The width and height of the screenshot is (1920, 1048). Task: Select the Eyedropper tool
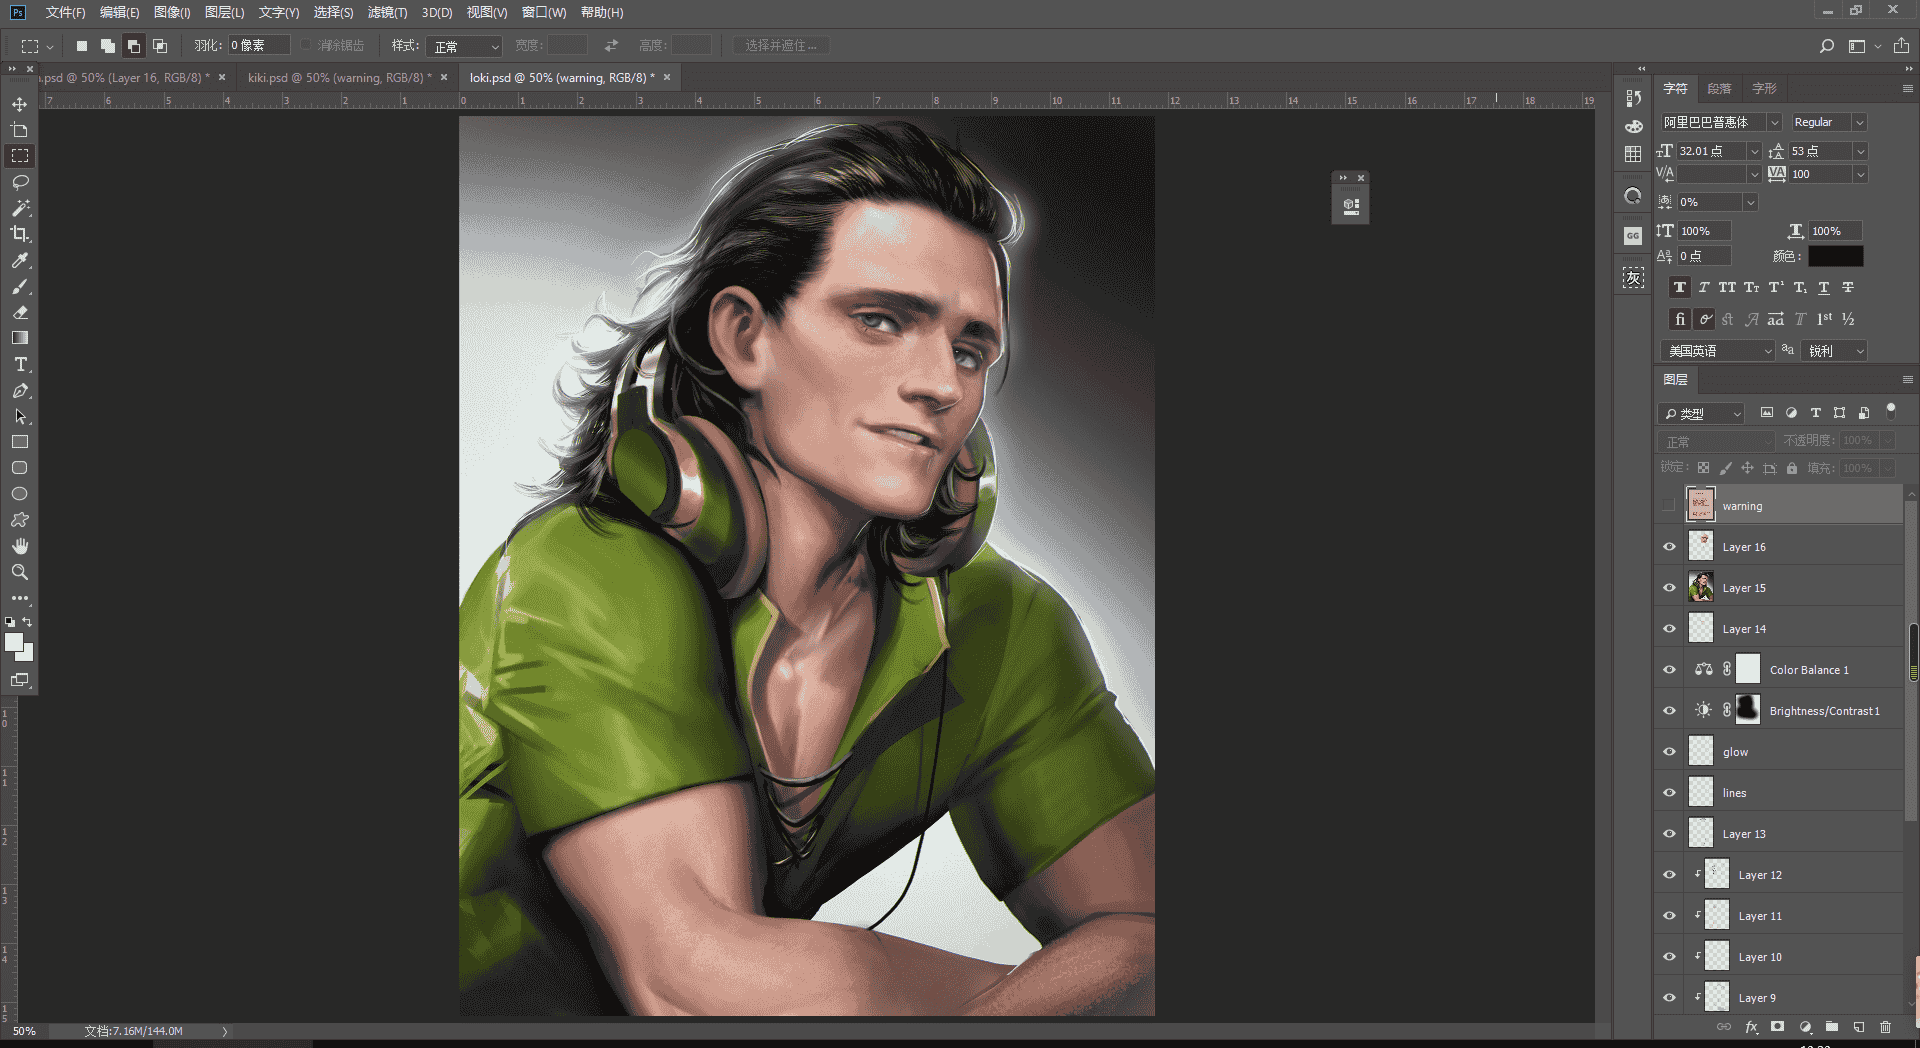pyautogui.click(x=19, y=260)
